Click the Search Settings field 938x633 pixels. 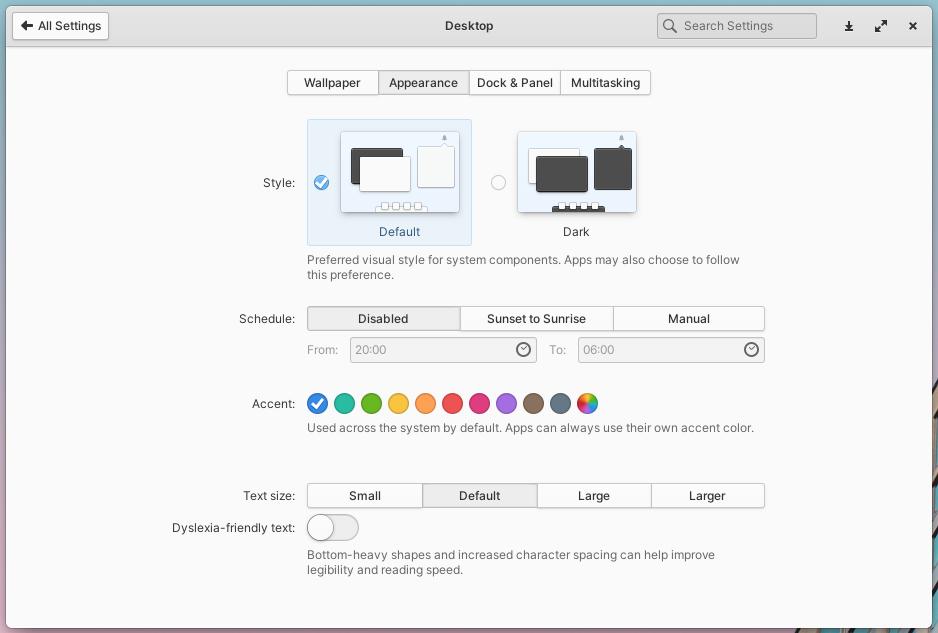(x=736, y=25)
